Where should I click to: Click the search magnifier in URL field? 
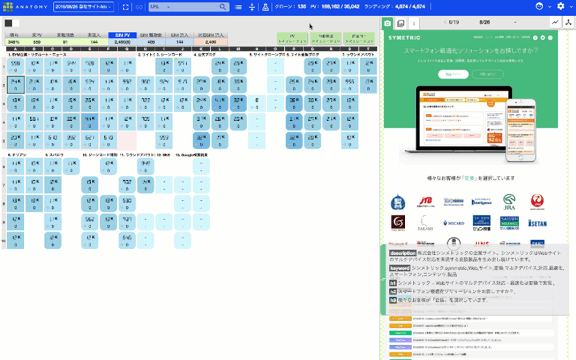(223, 7)
